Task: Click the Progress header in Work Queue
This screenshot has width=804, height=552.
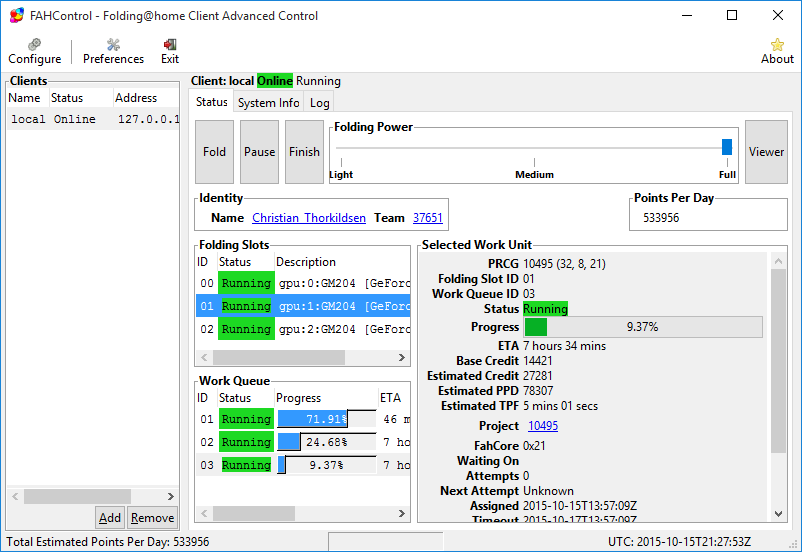Action: click(326, 398)
